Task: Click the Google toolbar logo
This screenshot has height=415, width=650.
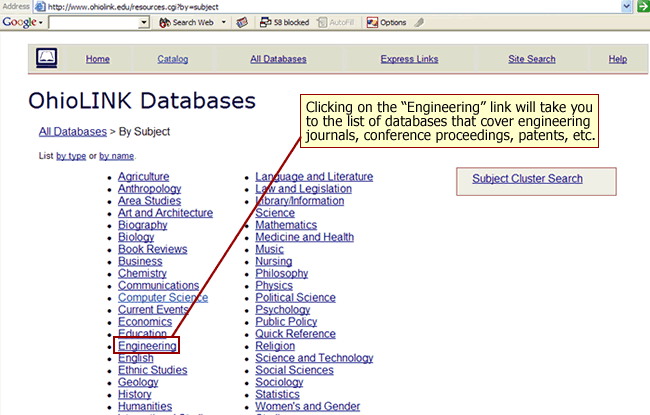Action: (x=19, y=22)
